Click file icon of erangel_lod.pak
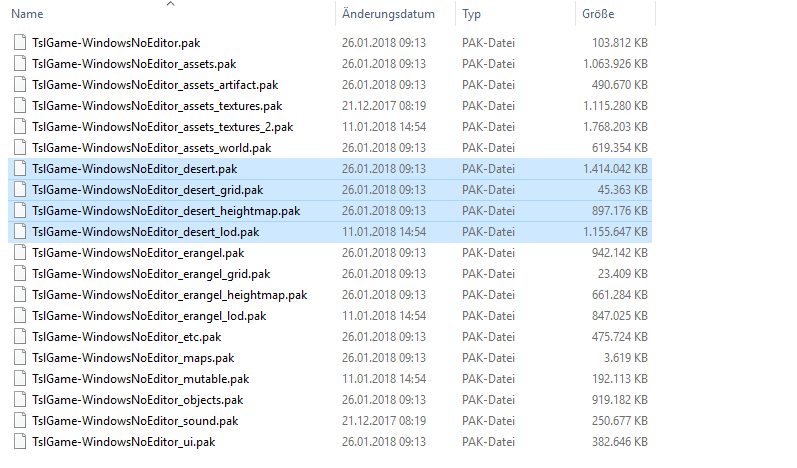797x468 pixels. pos(20,316)
